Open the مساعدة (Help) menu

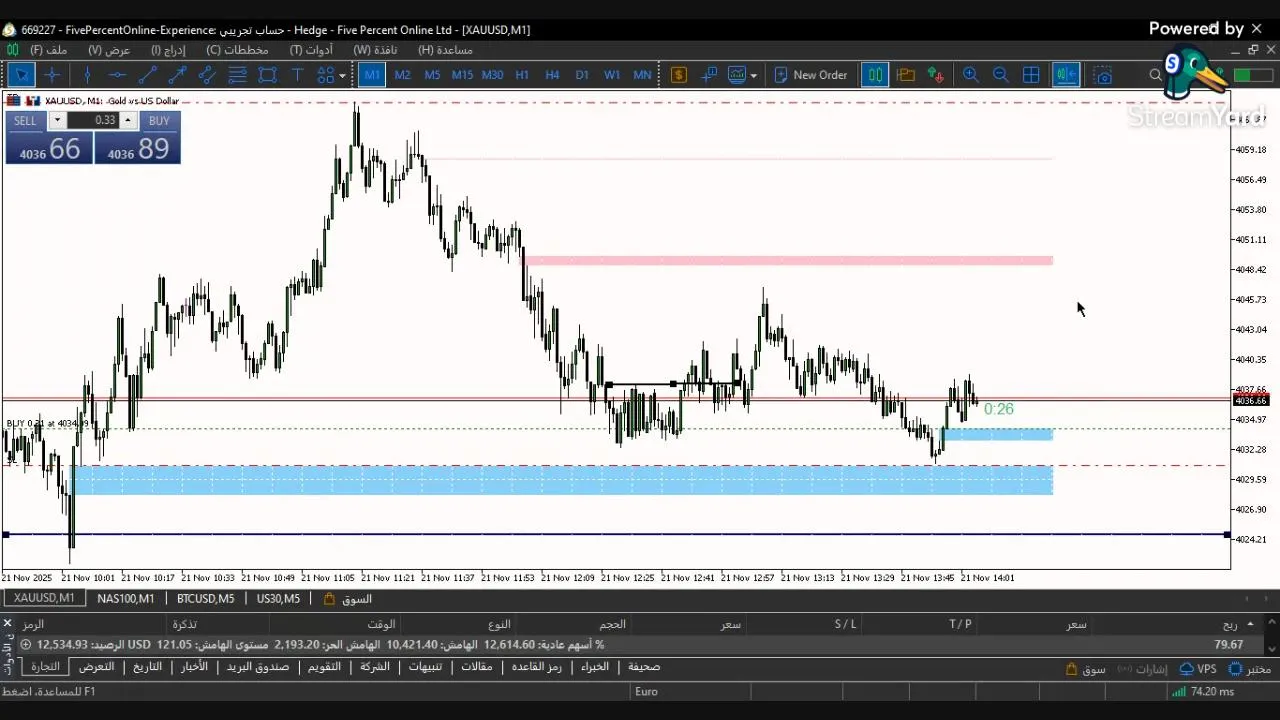point(445,49)
